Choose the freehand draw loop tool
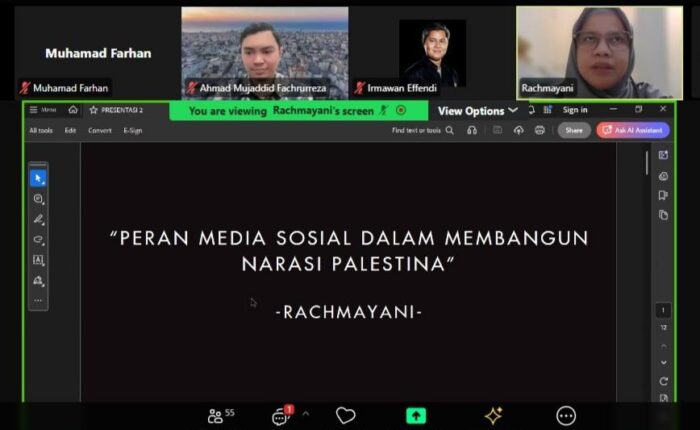Screen dimensions: 700x430 pos(38,240)
